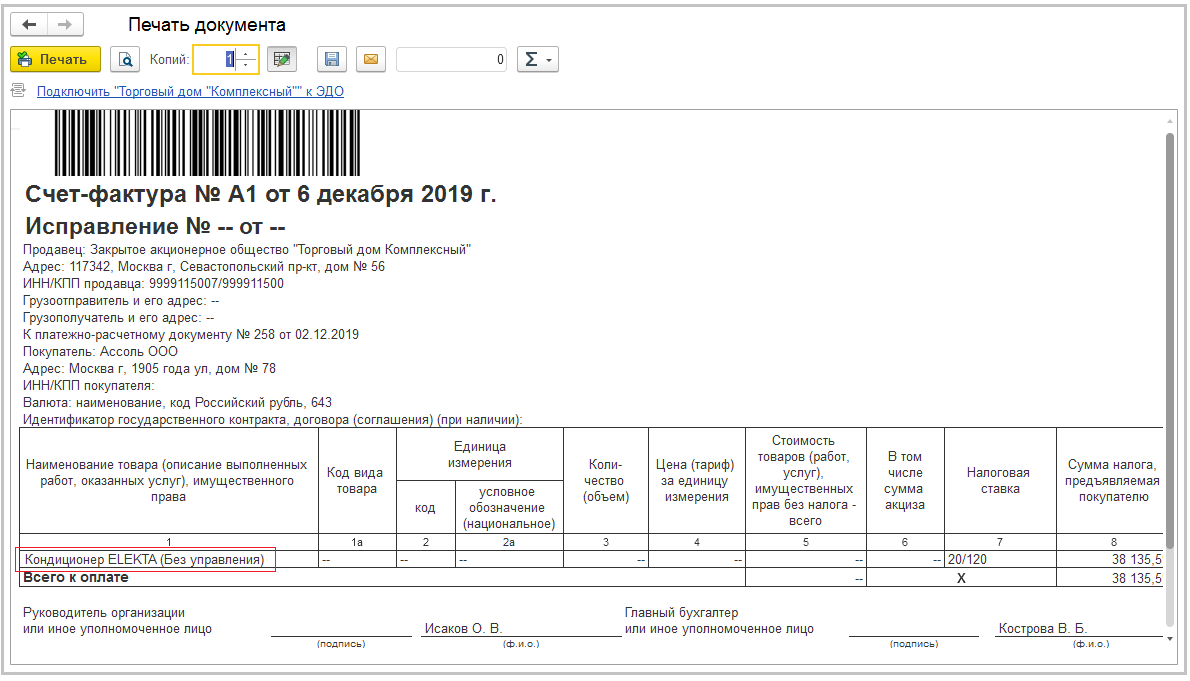
Task: Click the Код вида товара column header
Action: point(356,481)
